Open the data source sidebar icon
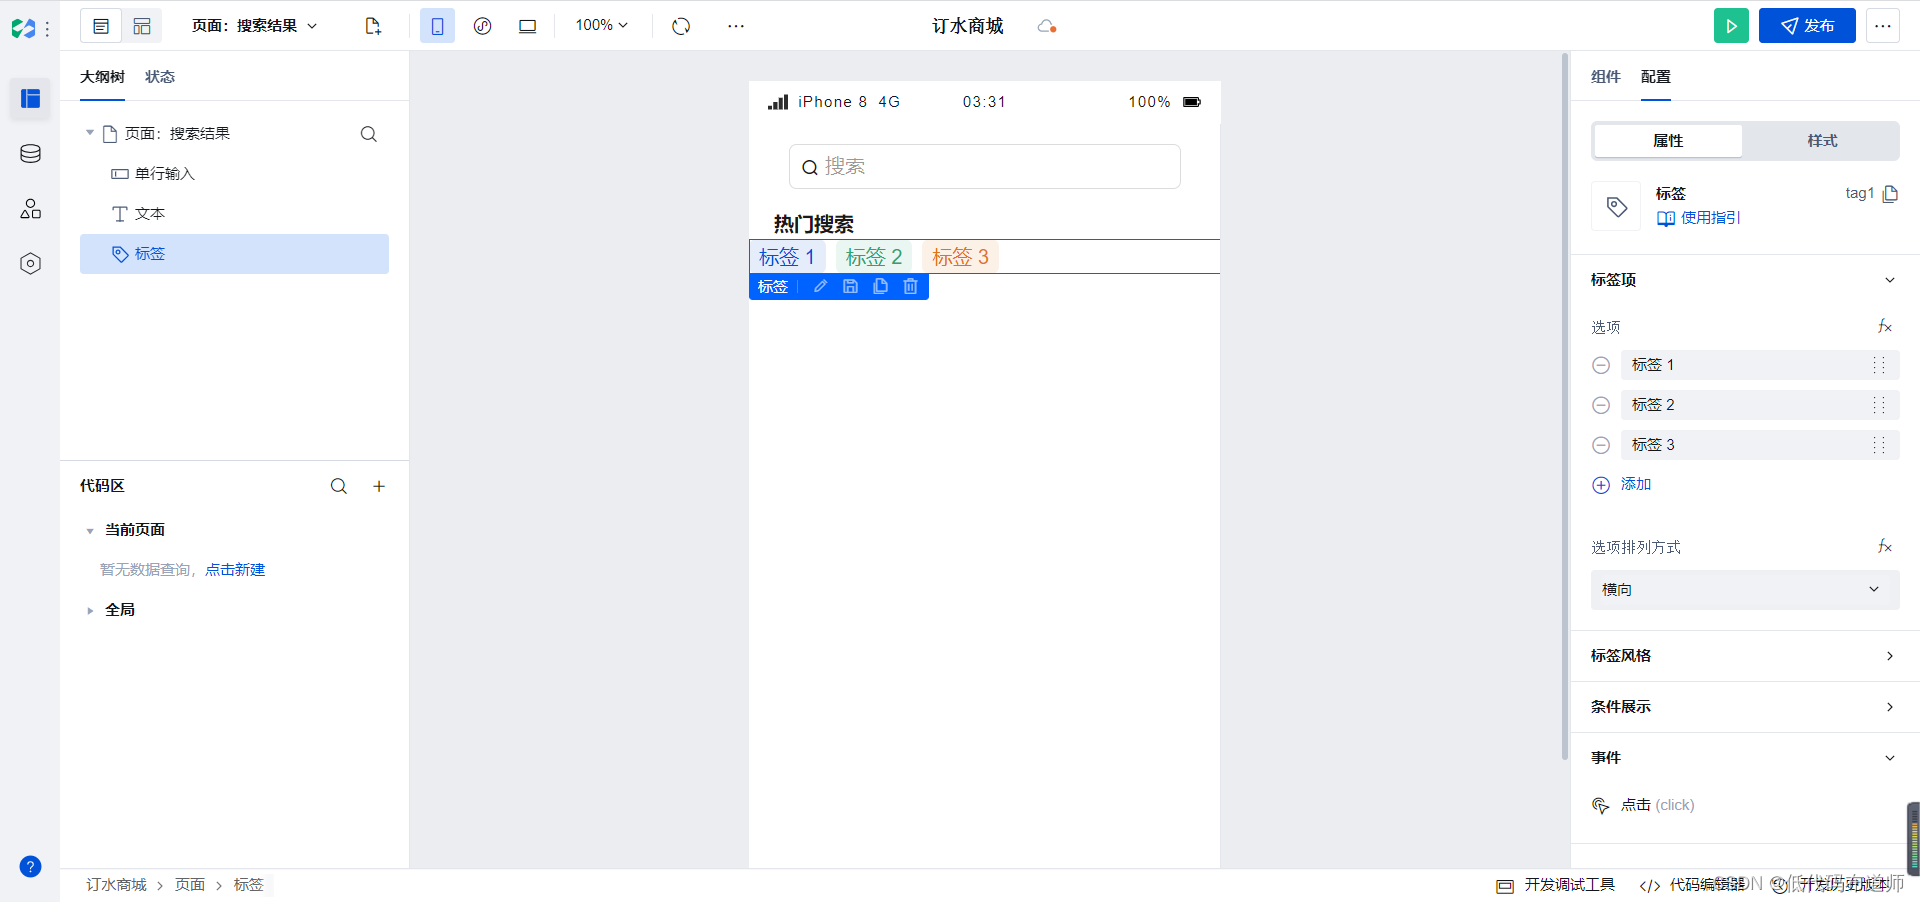1920x902 pixels. [30, 154]
